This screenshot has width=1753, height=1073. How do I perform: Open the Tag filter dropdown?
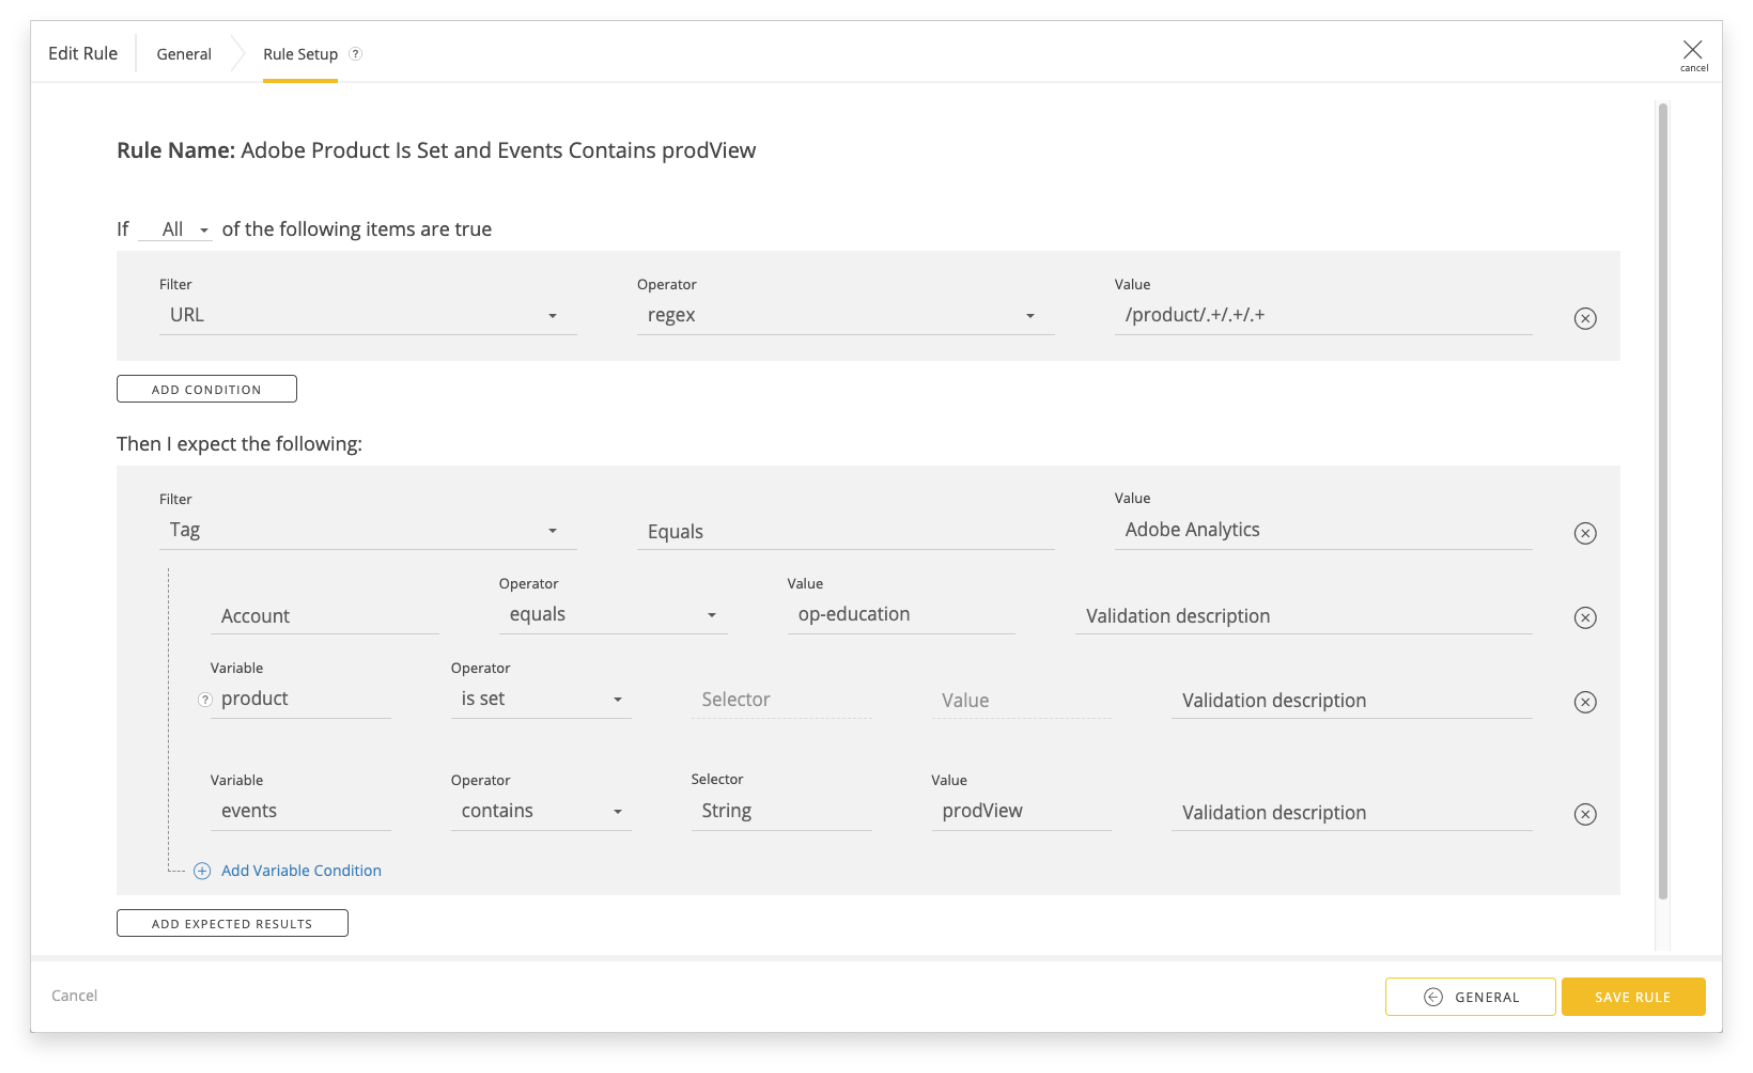point(367,531)
